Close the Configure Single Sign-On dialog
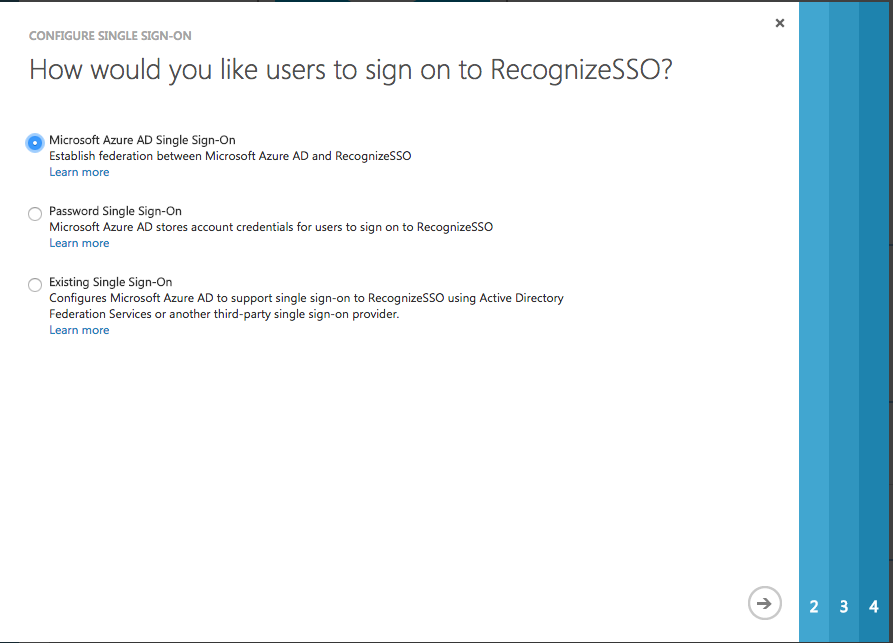893x643 pixels. point(780,23)
